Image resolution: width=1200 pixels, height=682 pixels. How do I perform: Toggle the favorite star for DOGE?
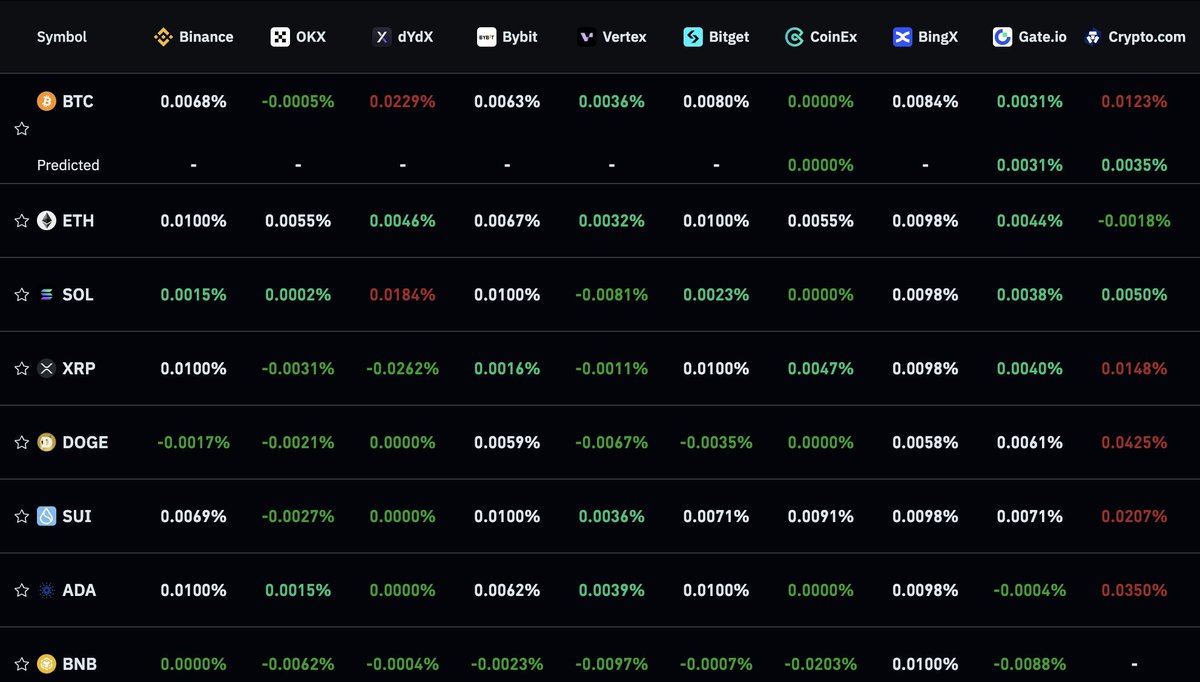tap(21, 442)
